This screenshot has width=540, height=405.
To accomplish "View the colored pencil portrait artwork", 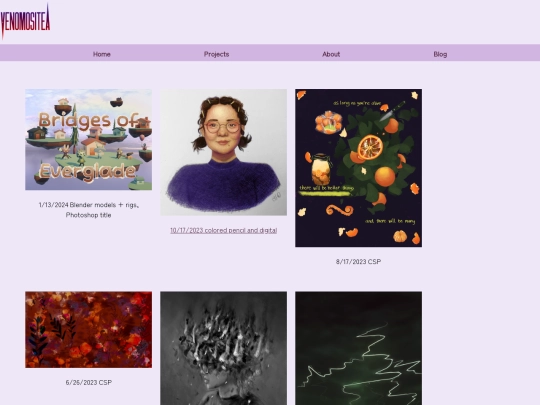I will coord(224,152).
